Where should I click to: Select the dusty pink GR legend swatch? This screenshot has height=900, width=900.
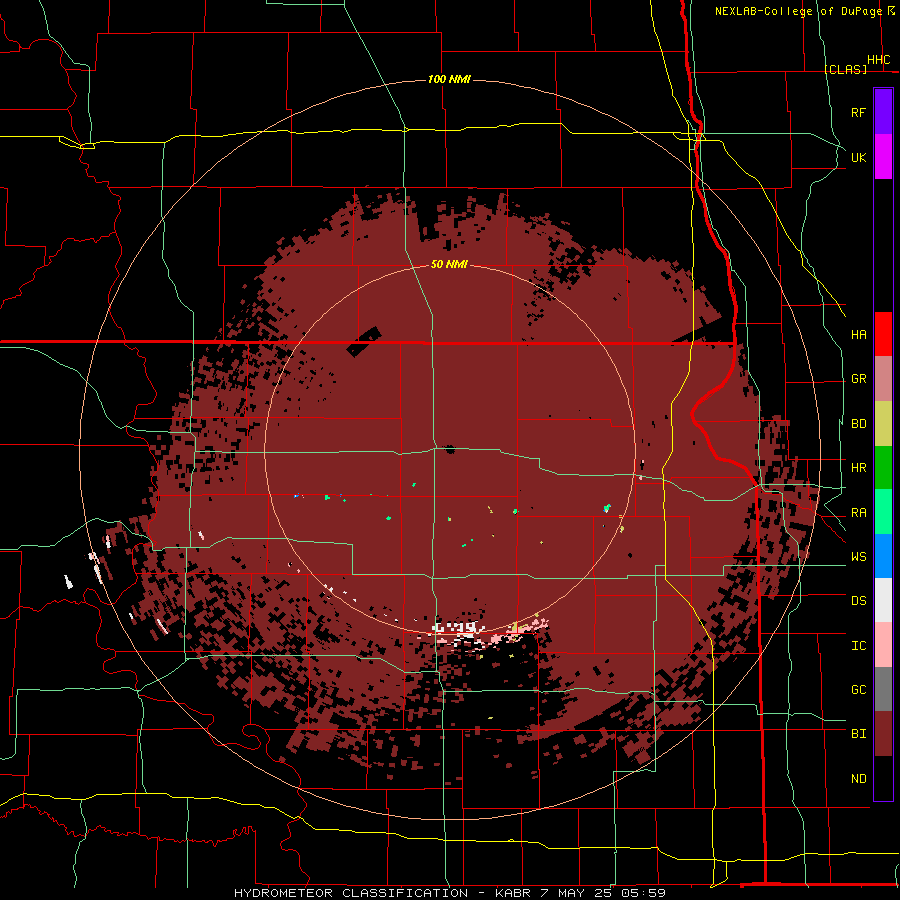883,379
